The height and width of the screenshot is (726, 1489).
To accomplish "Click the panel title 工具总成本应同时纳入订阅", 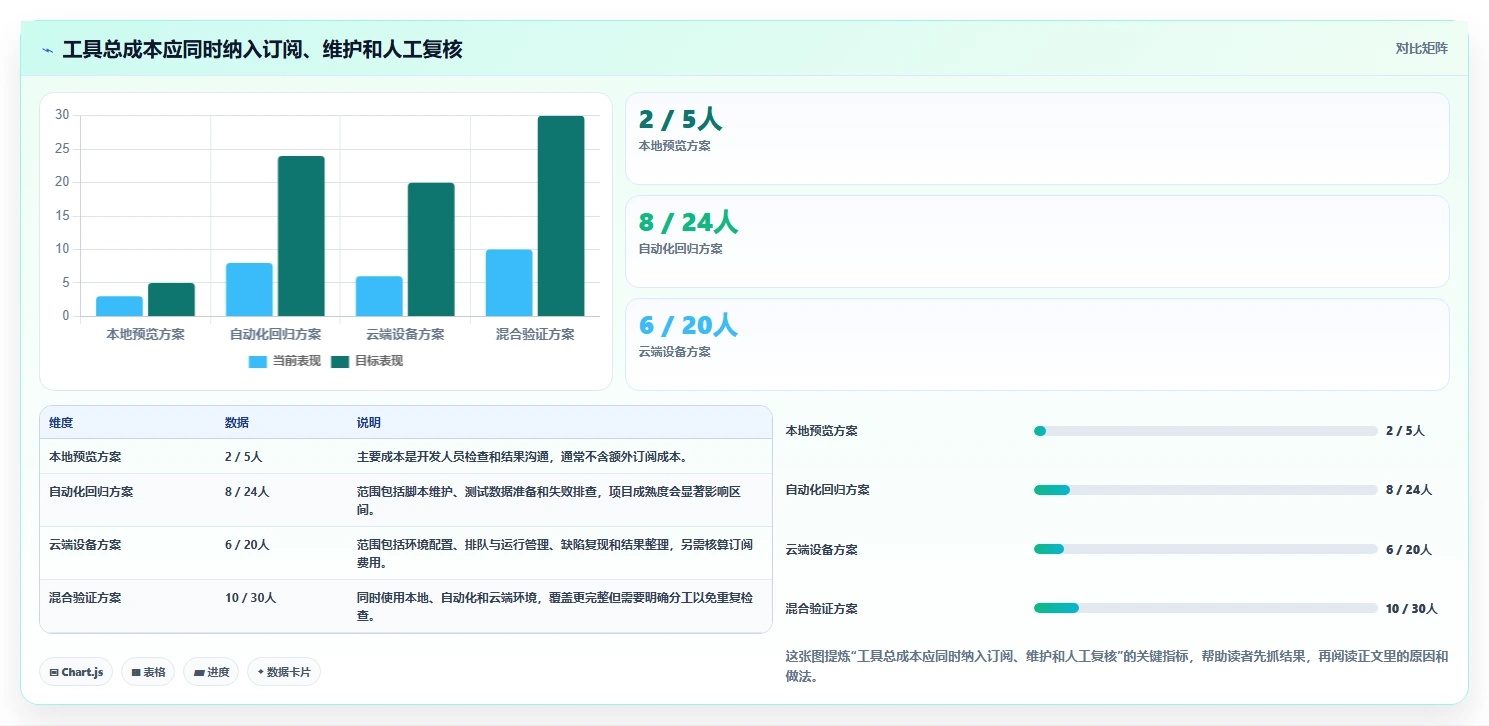I will coord(262,49).
